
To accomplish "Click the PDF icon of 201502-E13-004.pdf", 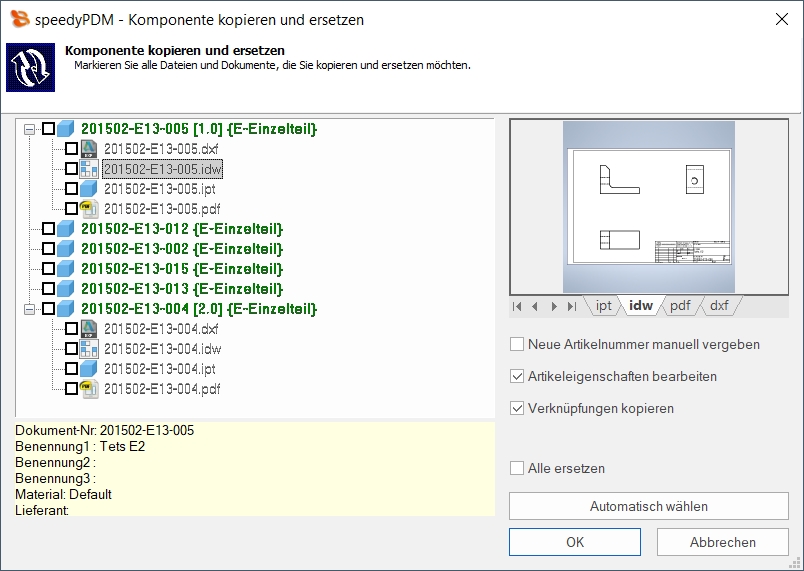I will (x=89, y=389).
